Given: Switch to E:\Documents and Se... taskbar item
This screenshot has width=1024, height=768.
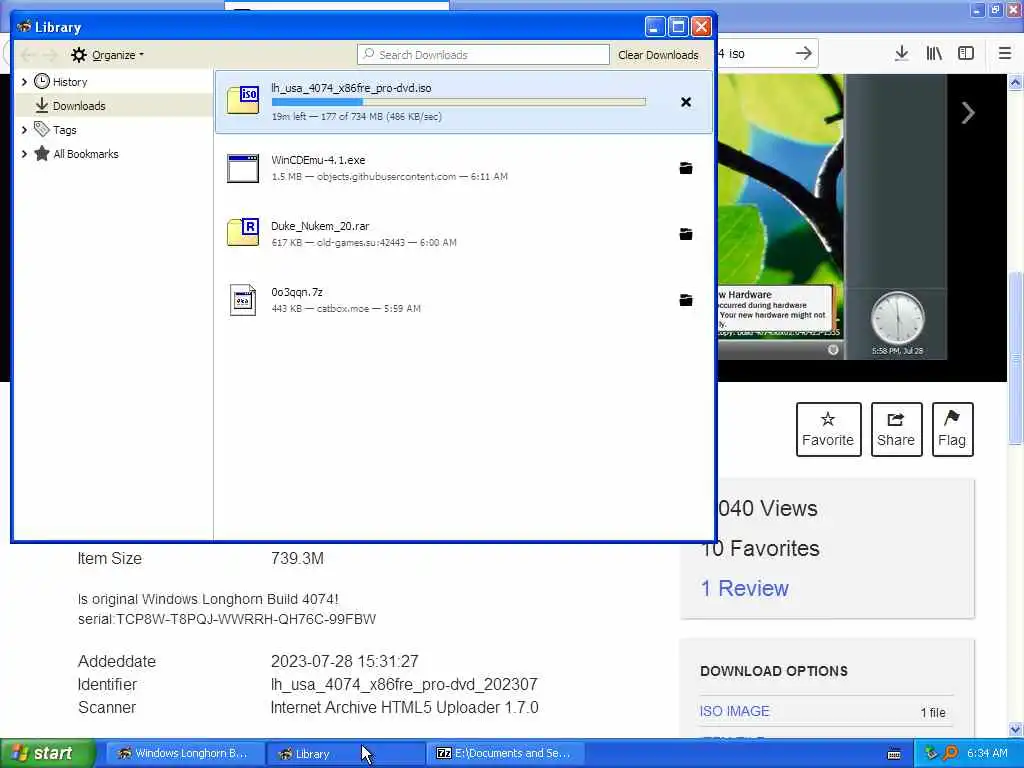Looking at the screenshot, I should click(505, 754).
